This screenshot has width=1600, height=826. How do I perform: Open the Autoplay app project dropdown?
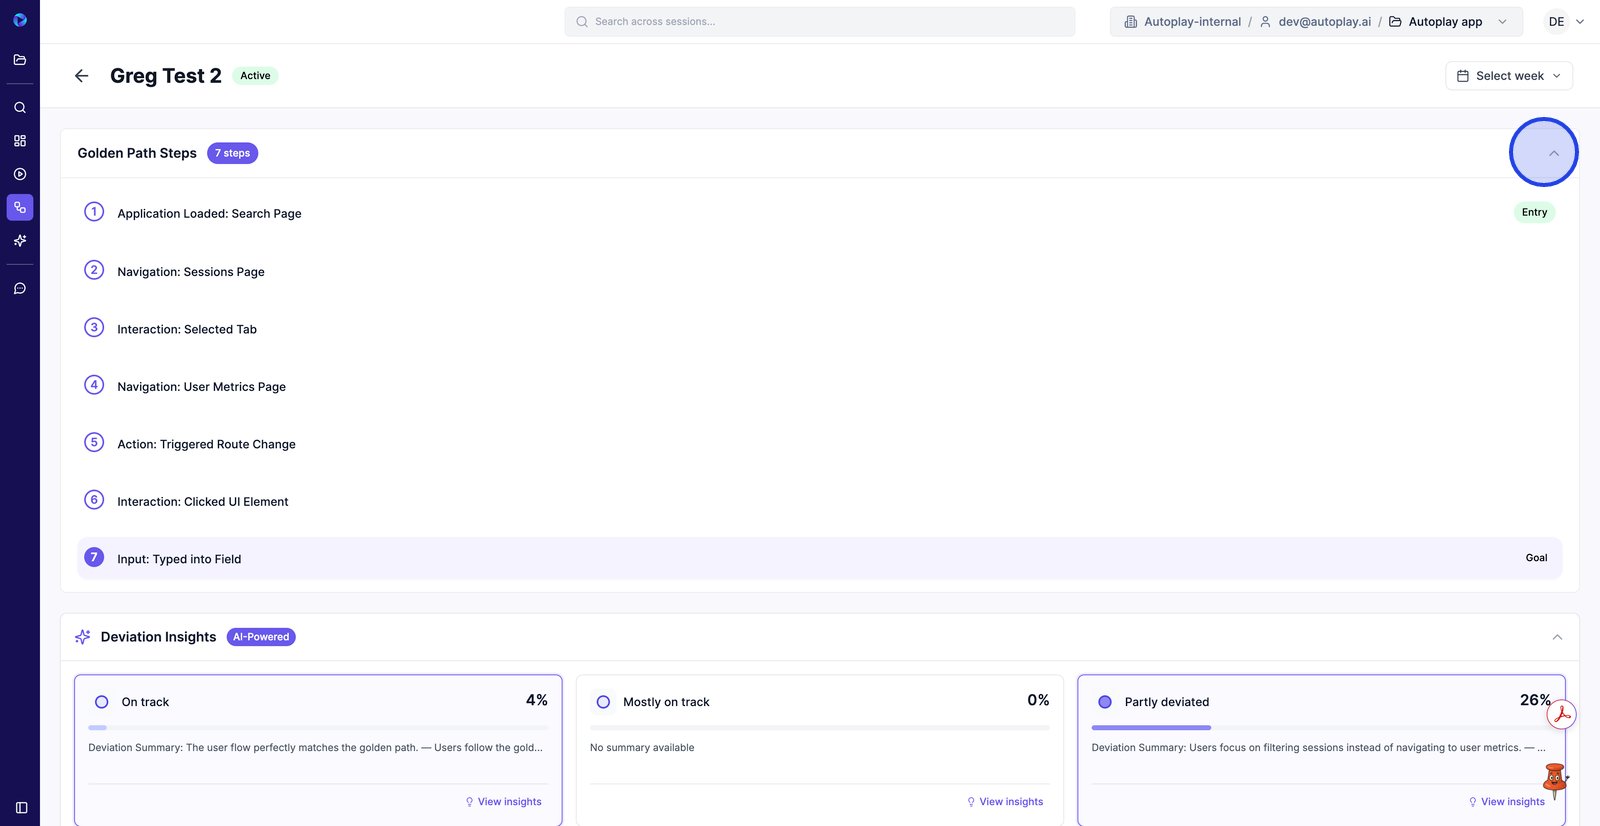(1448, 22)
